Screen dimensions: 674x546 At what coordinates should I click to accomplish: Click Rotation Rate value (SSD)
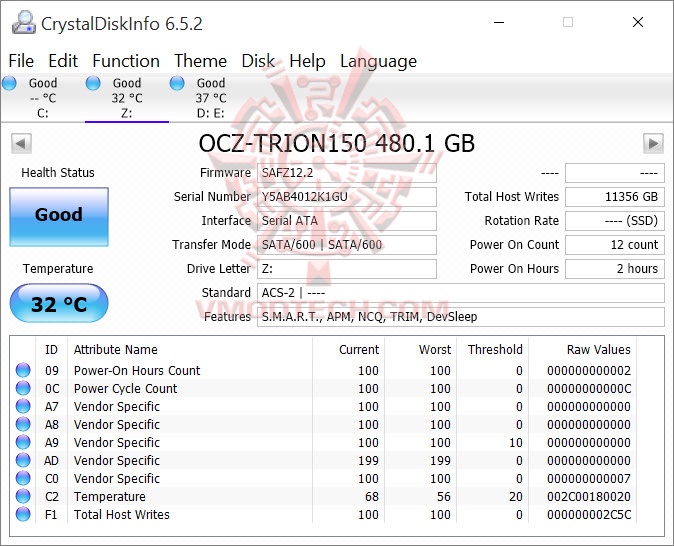[615, 221]
